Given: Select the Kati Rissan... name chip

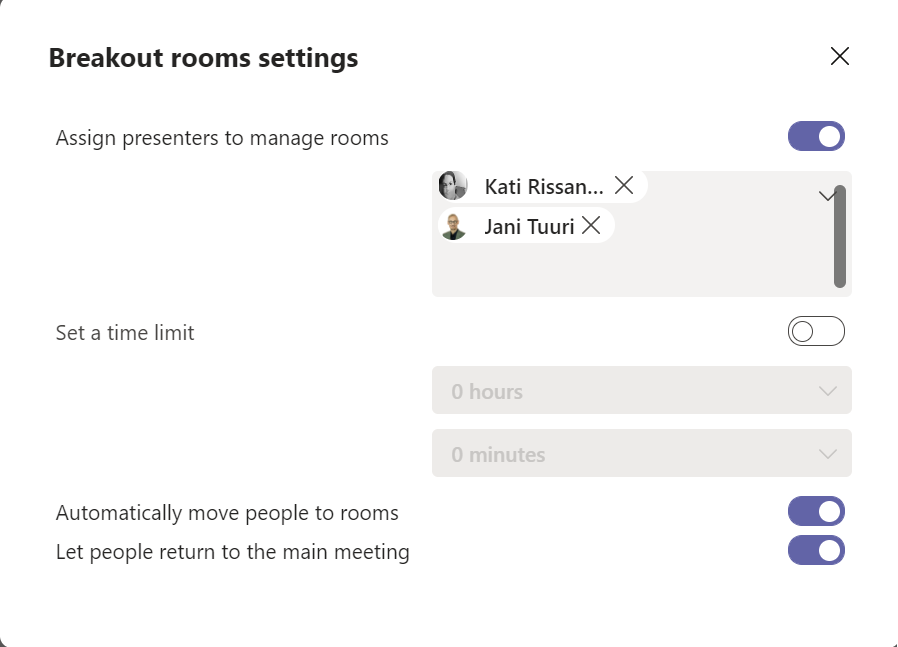Looking at the screenshot, I should pyautogui.click(x=543, y=186).
